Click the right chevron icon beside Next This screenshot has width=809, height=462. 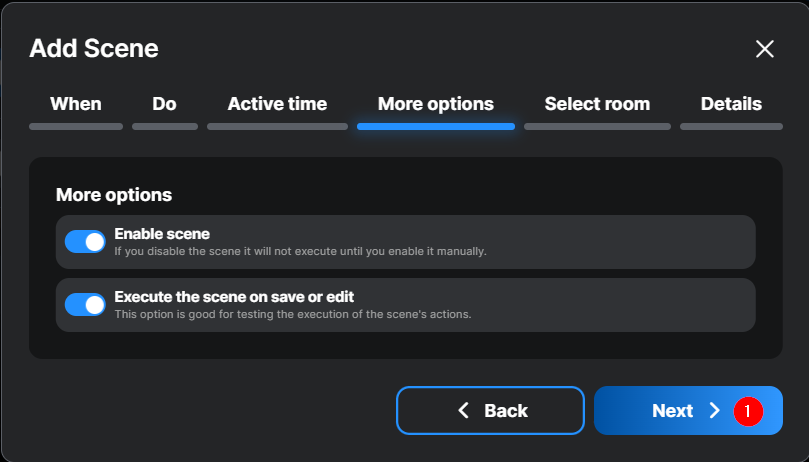pyautogui.click(x=714, y=411)
